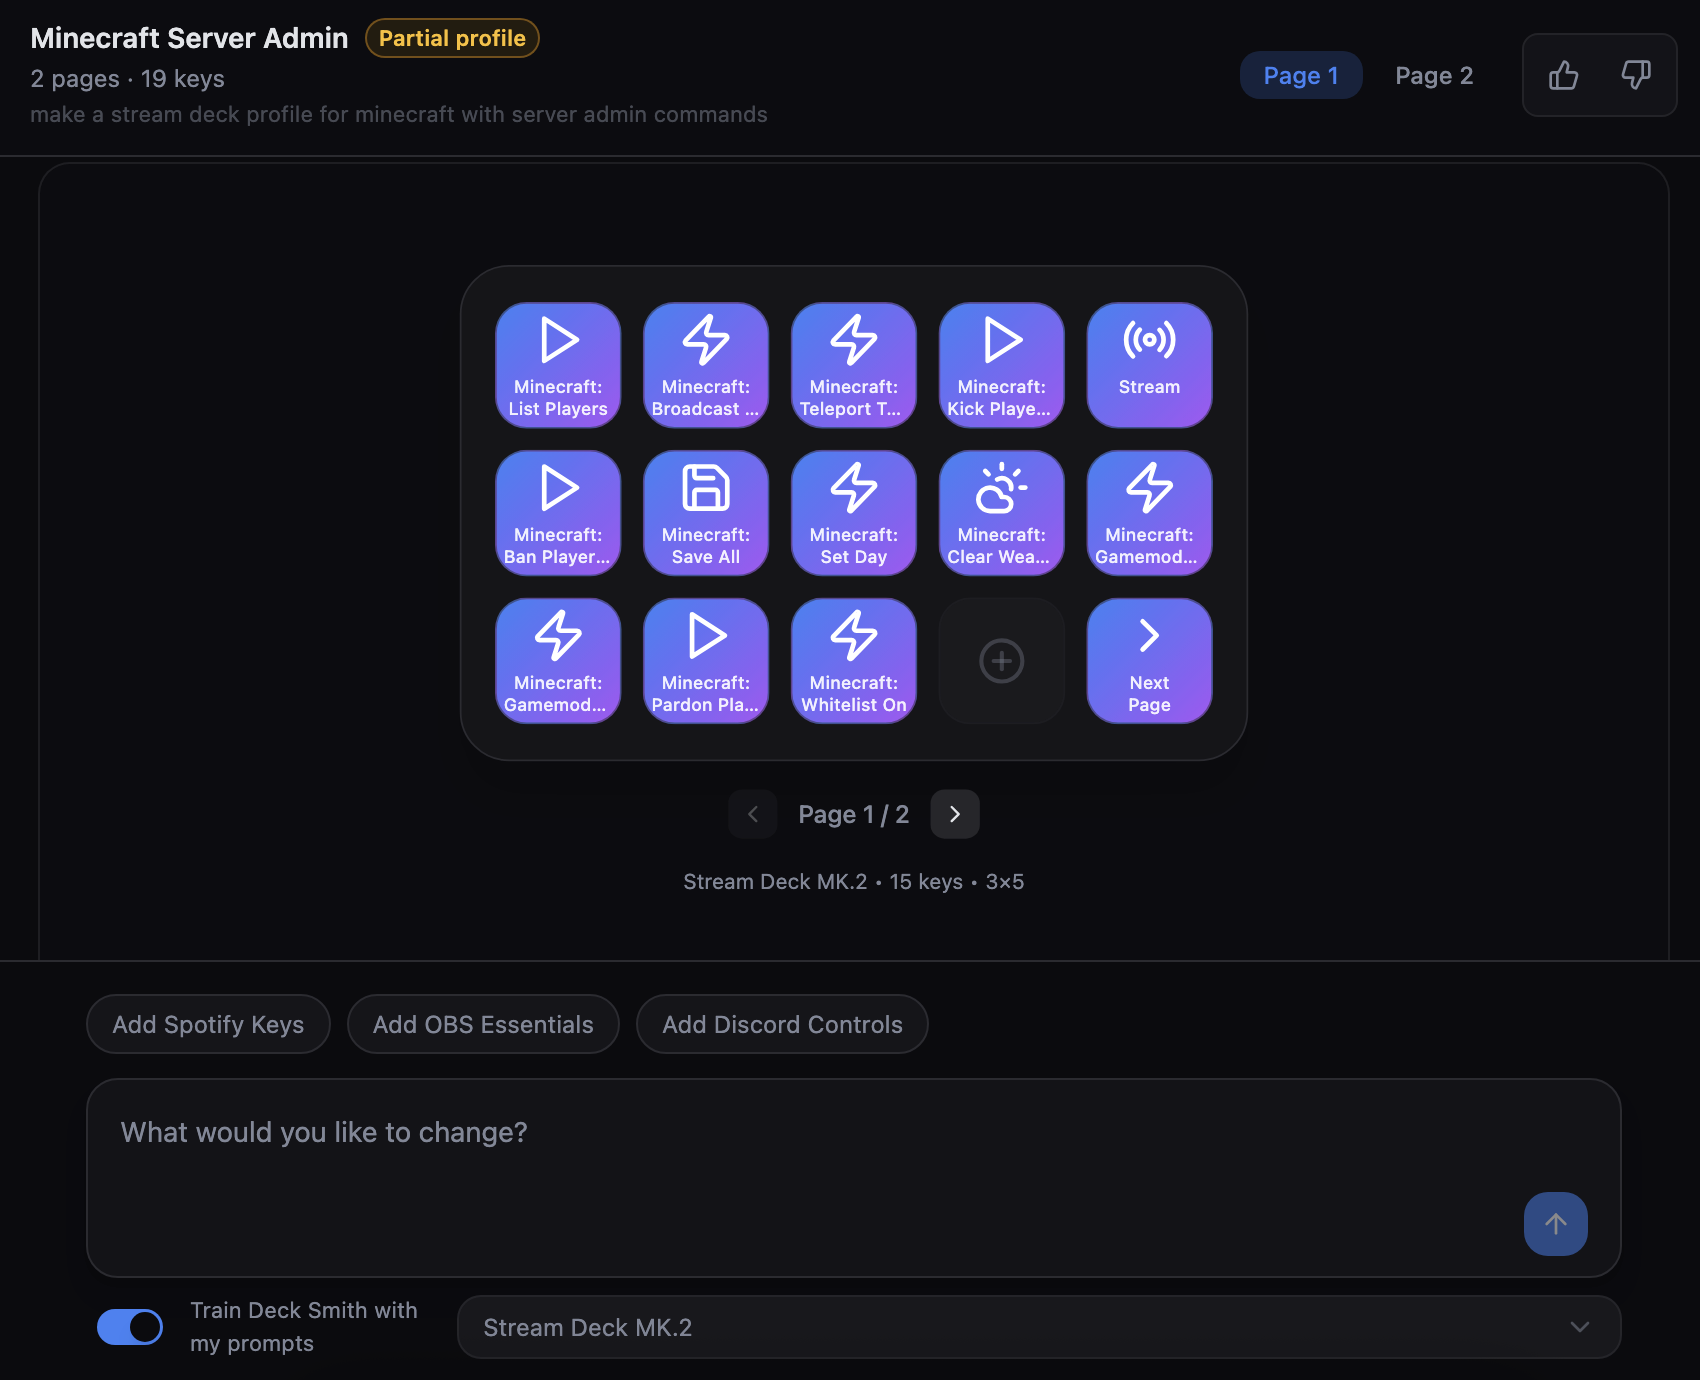This screenshot has width=1700, height=1380.
Task: Select the Minecraft: Whitelist On key
Action: (853, 660)
